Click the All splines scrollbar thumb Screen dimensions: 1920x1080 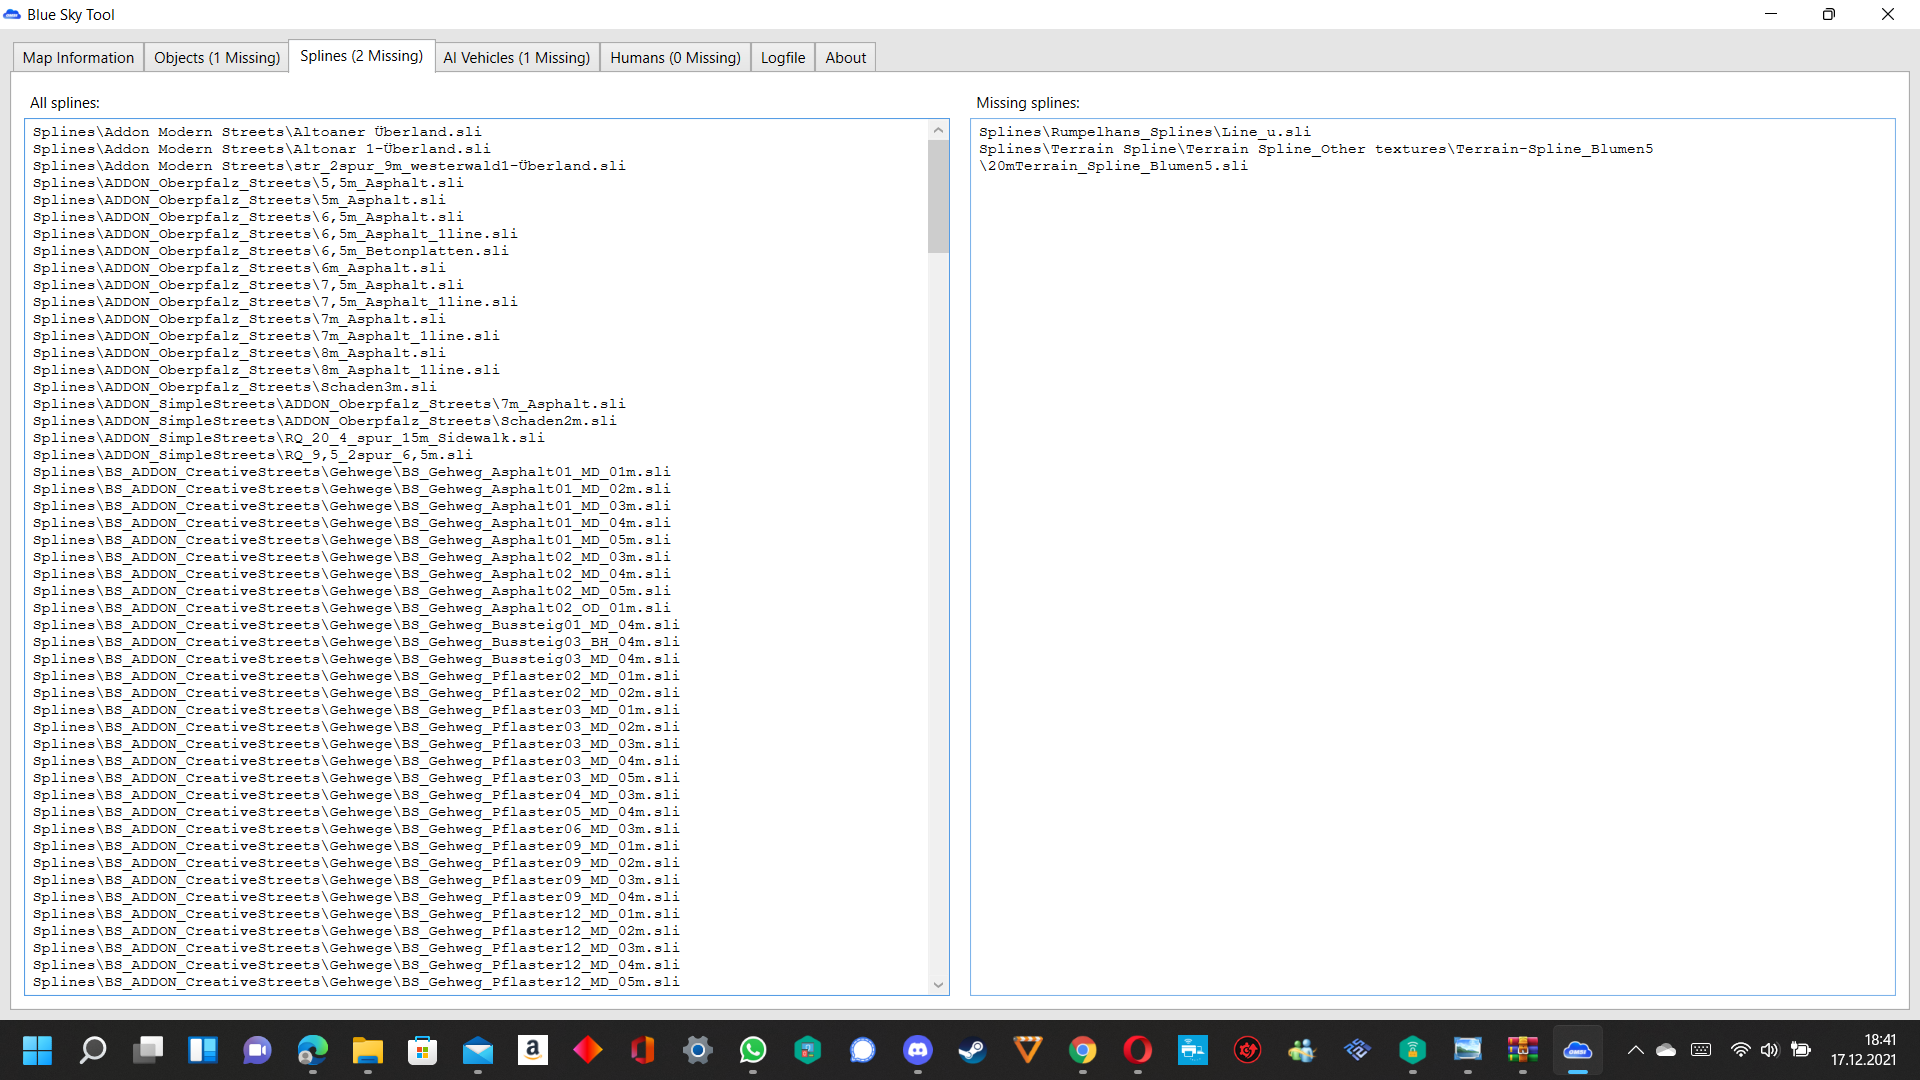pyautogui.click(x=938, y=195)
